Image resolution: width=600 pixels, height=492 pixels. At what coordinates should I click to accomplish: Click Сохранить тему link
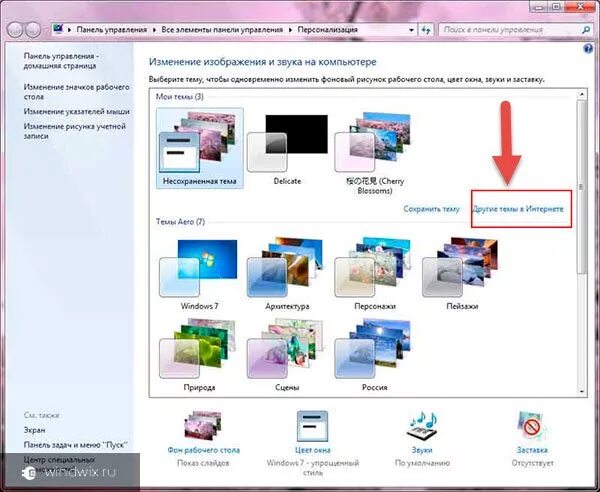tap(431, 209)
